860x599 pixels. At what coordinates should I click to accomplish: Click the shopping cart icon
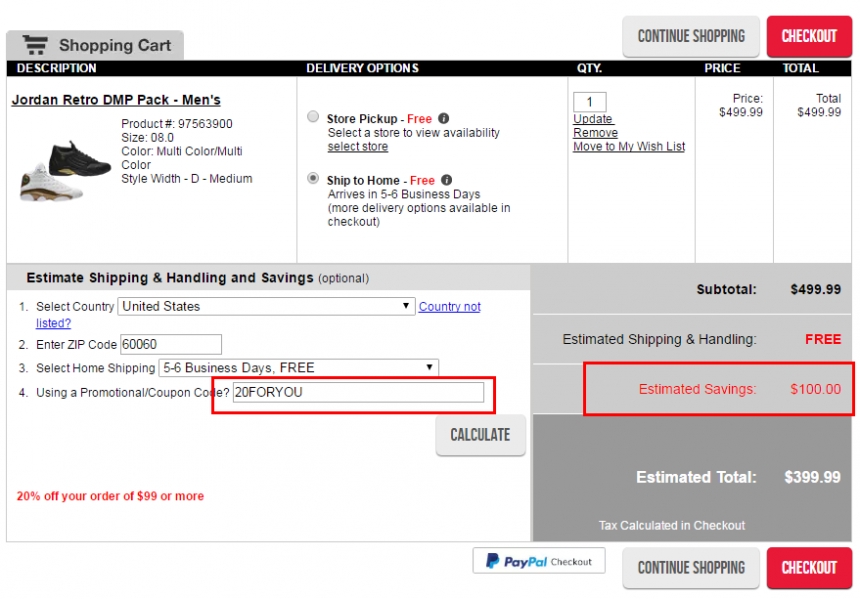tap(35, 45)
